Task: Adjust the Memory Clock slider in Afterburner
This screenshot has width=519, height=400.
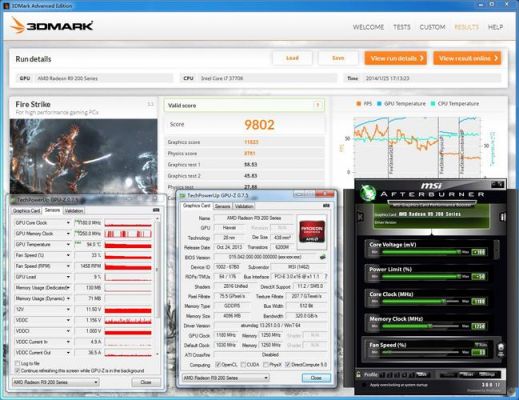Action: coord(421,326)
